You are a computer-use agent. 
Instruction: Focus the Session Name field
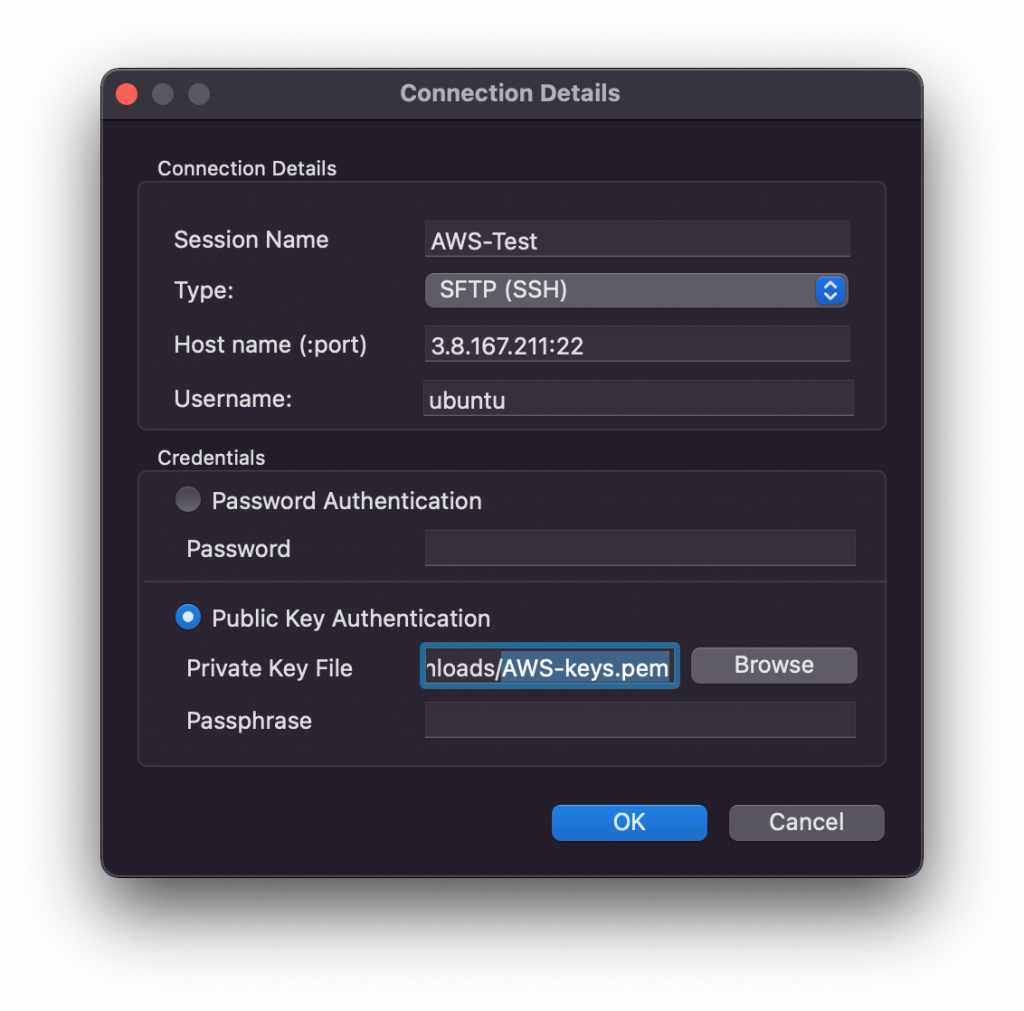pyautogui.click(x=637, y=240)
